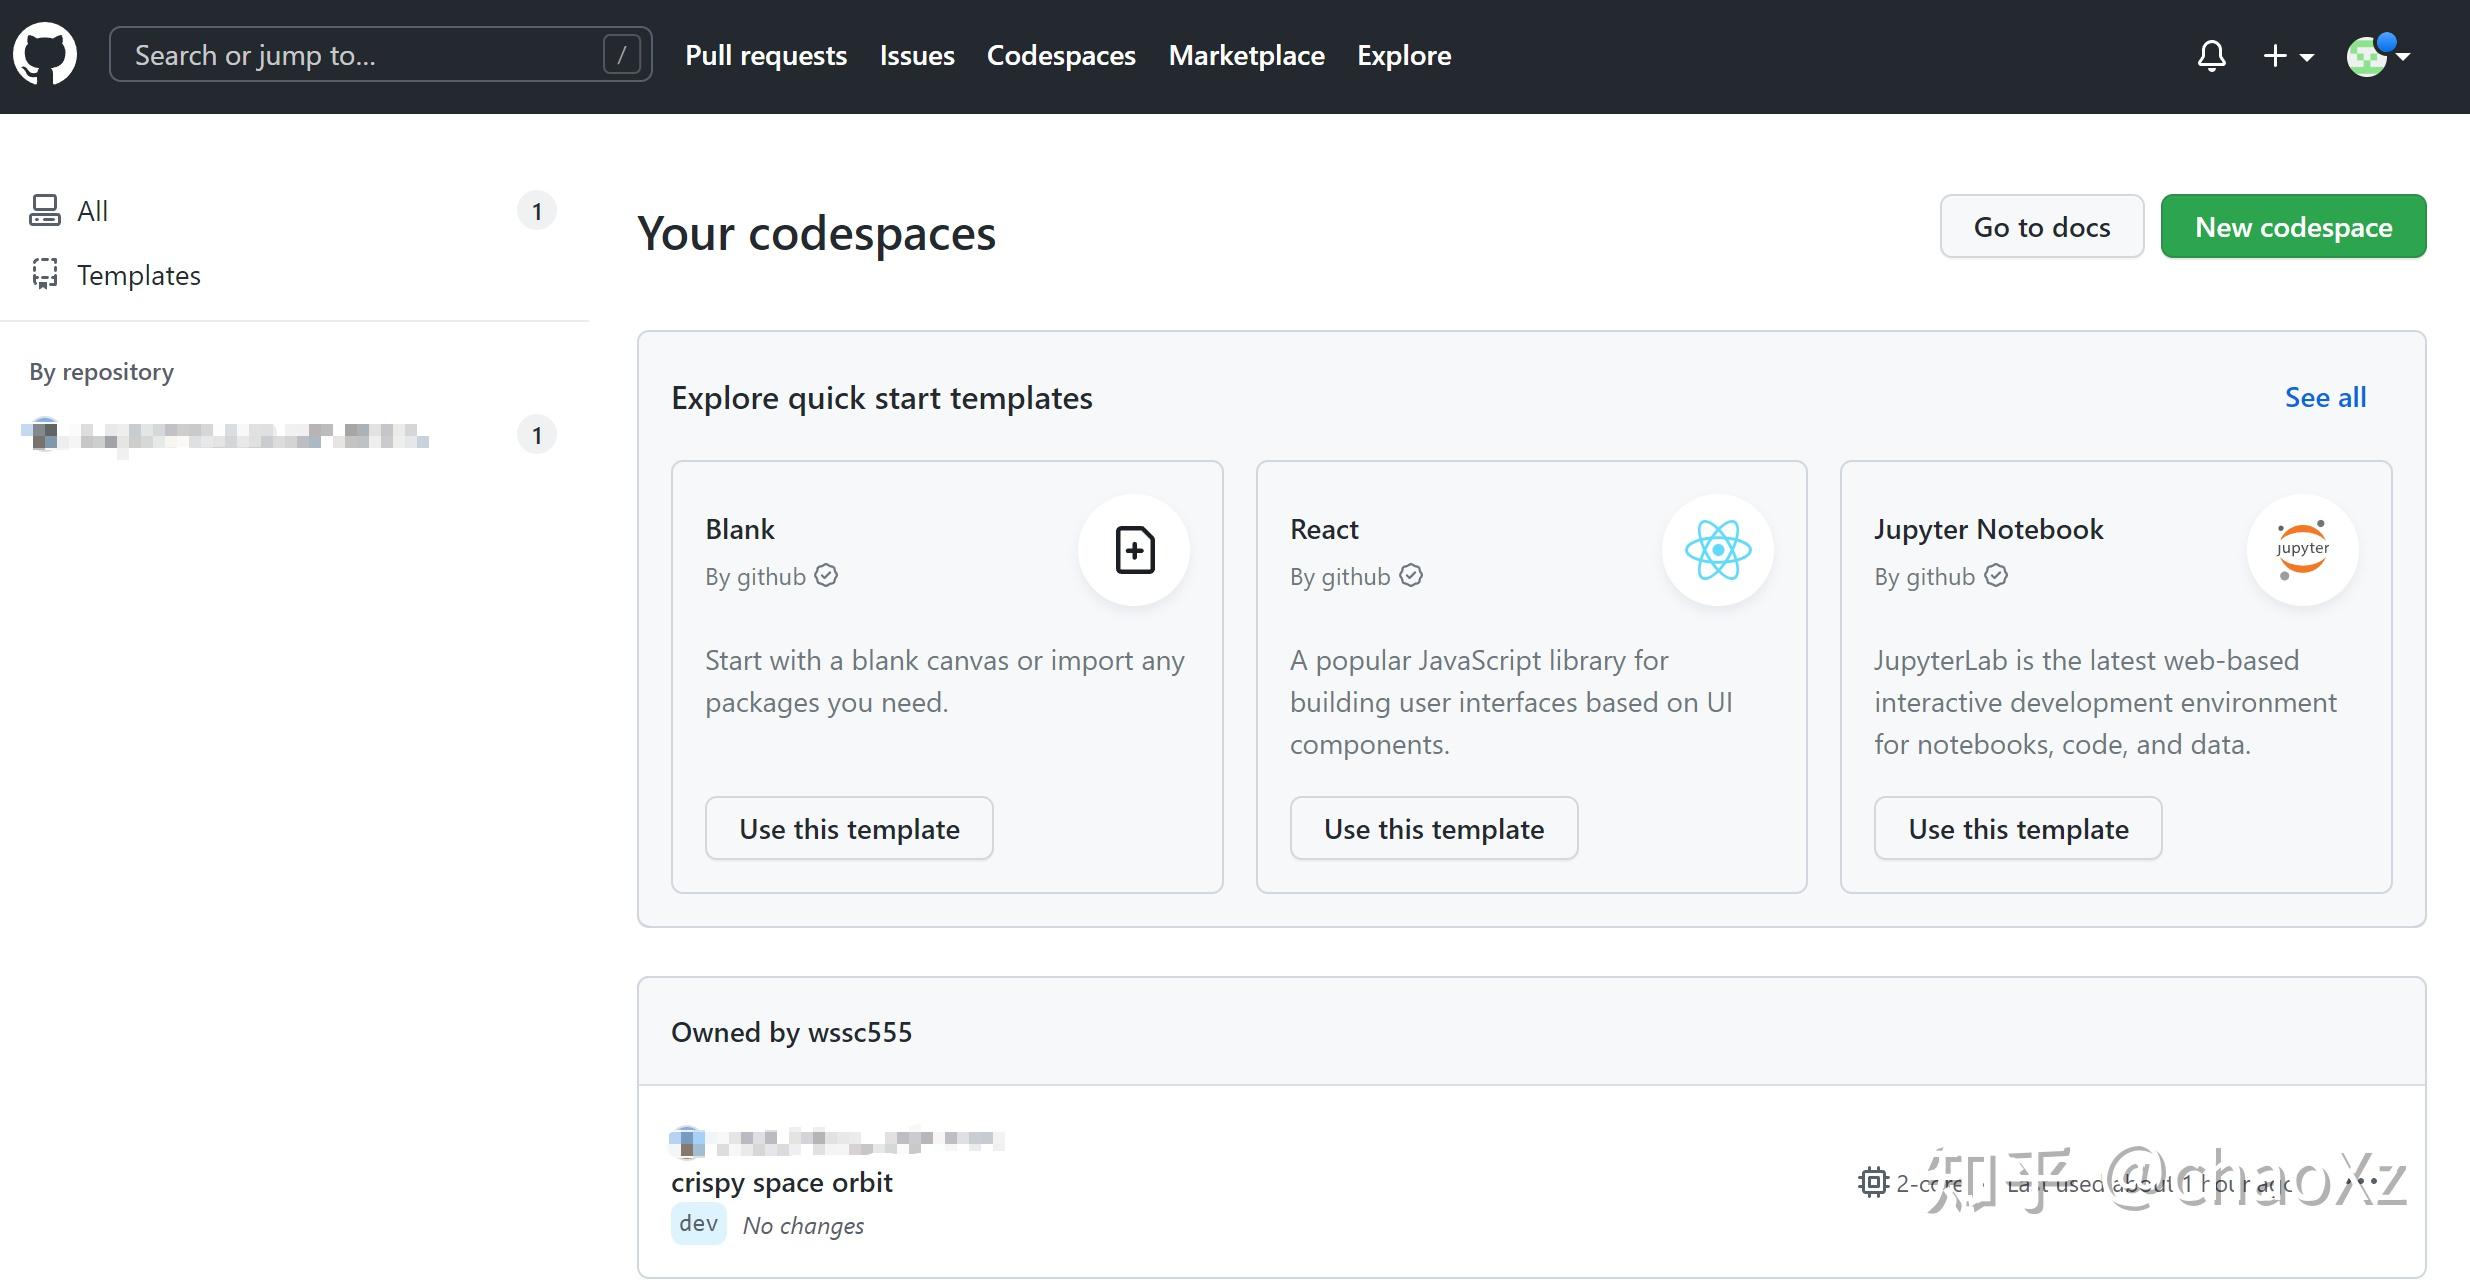Navigate to Marketplace in the top bar
Image resolution: width=2470 pixels, height=1280 pixels.
[x=1246, y=55]
